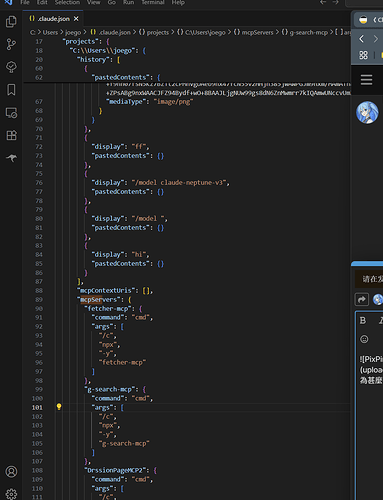383x500 pixels.
Task: Open the hamburger menu in right panel
Action: click(x=366, y=80)
